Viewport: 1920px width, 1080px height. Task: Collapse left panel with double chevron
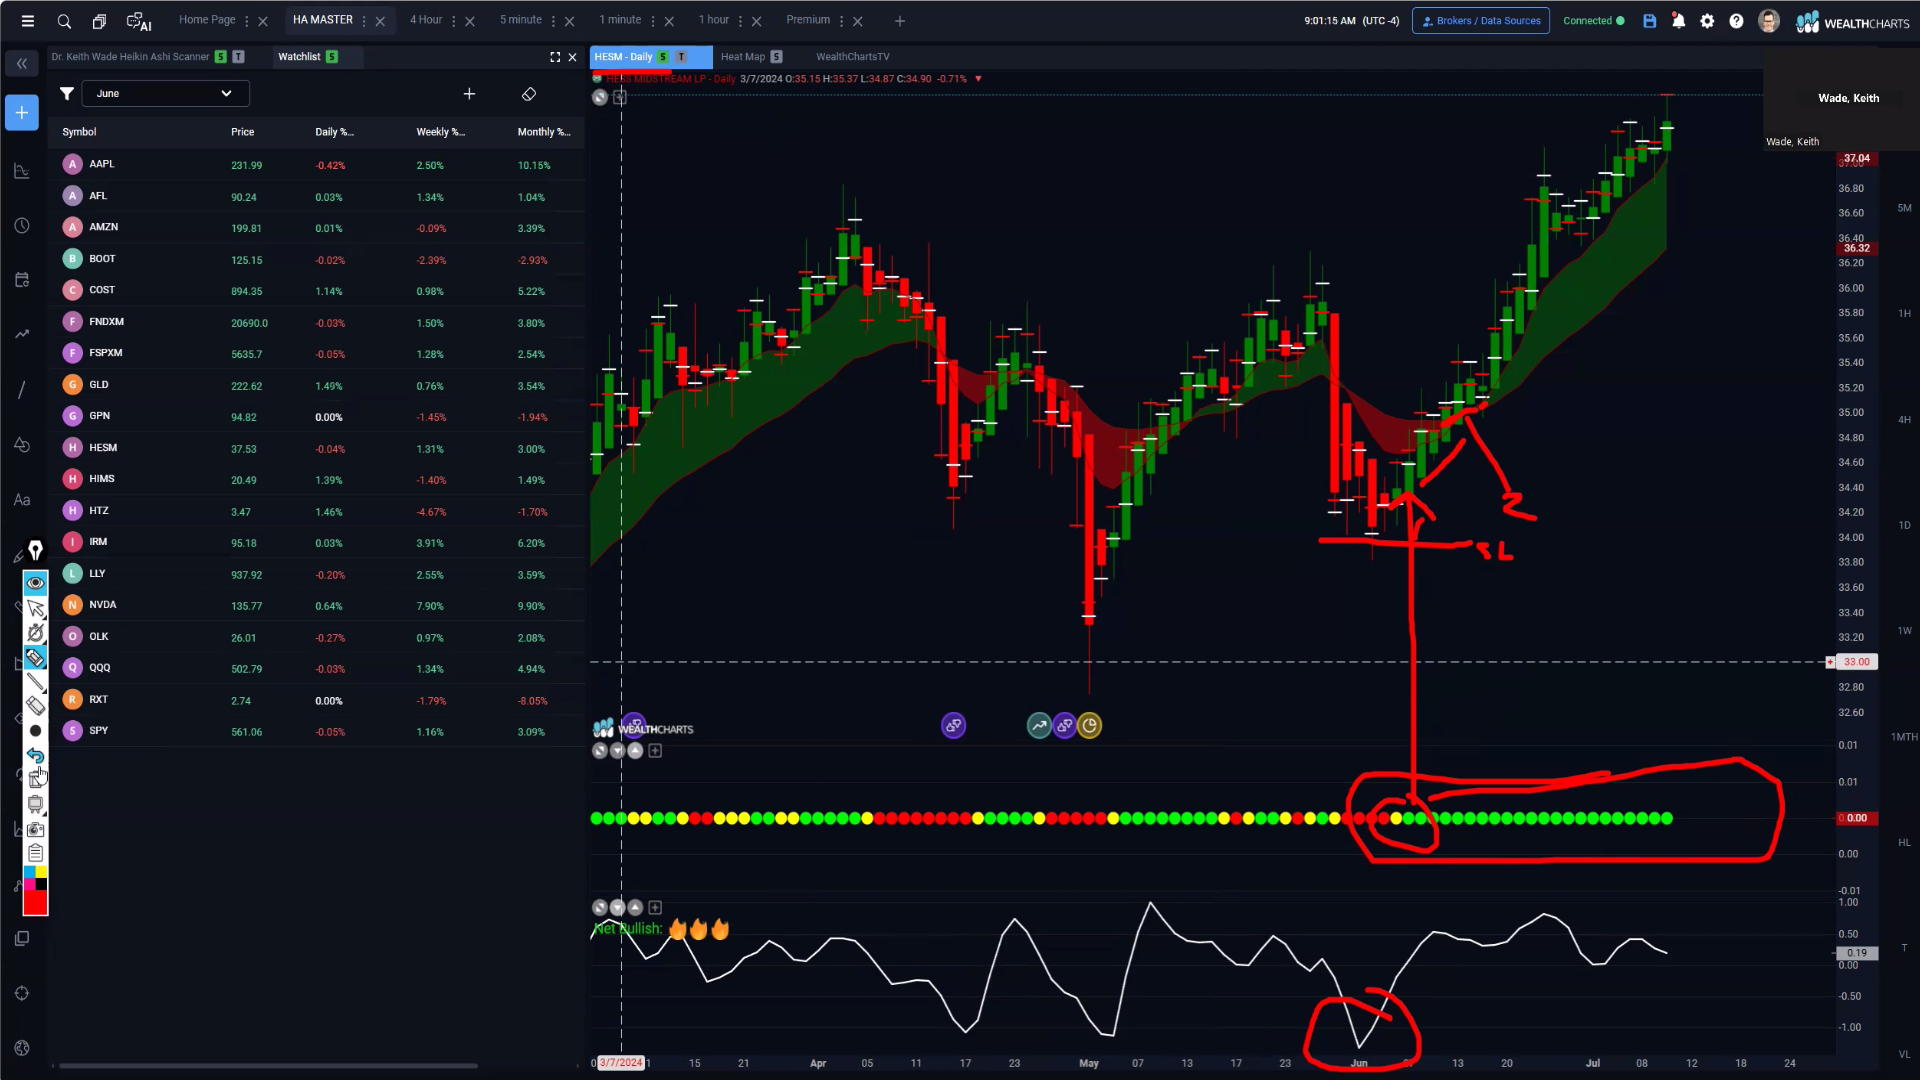[22, 64]
